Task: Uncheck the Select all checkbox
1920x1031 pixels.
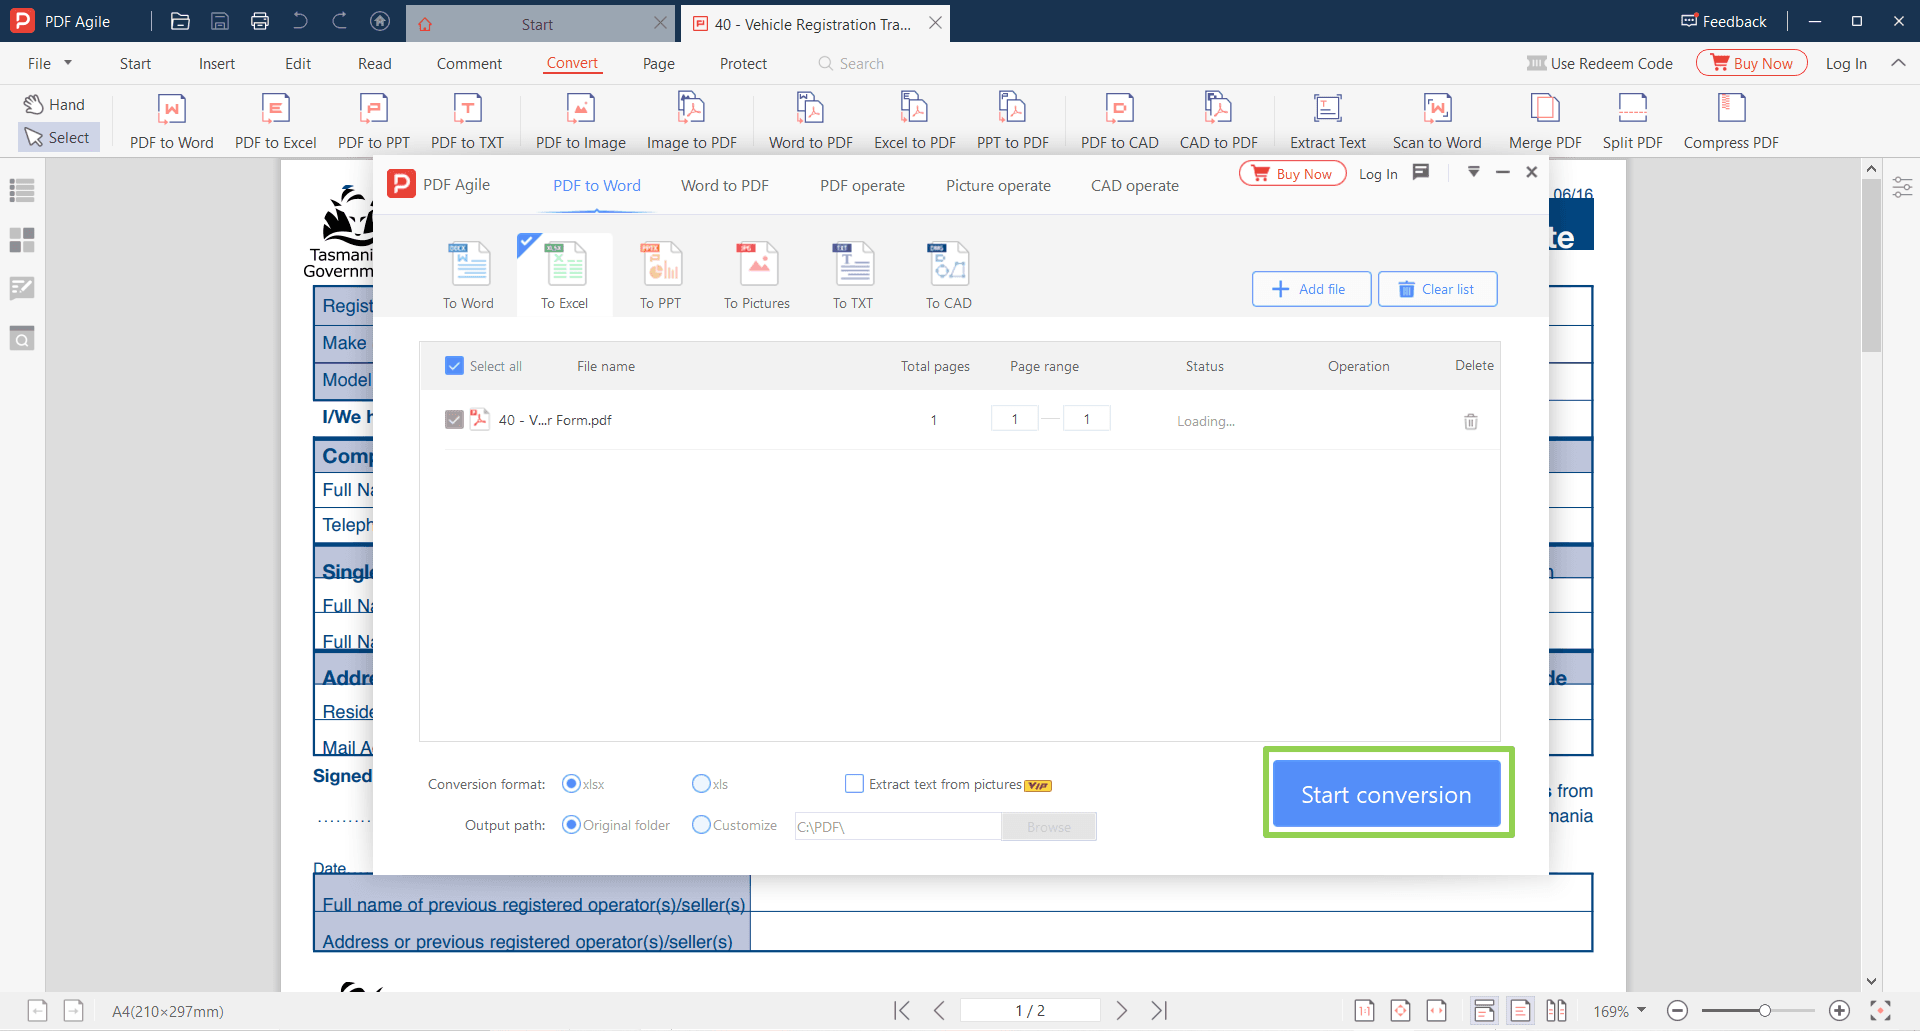Action: coord(455,366)
